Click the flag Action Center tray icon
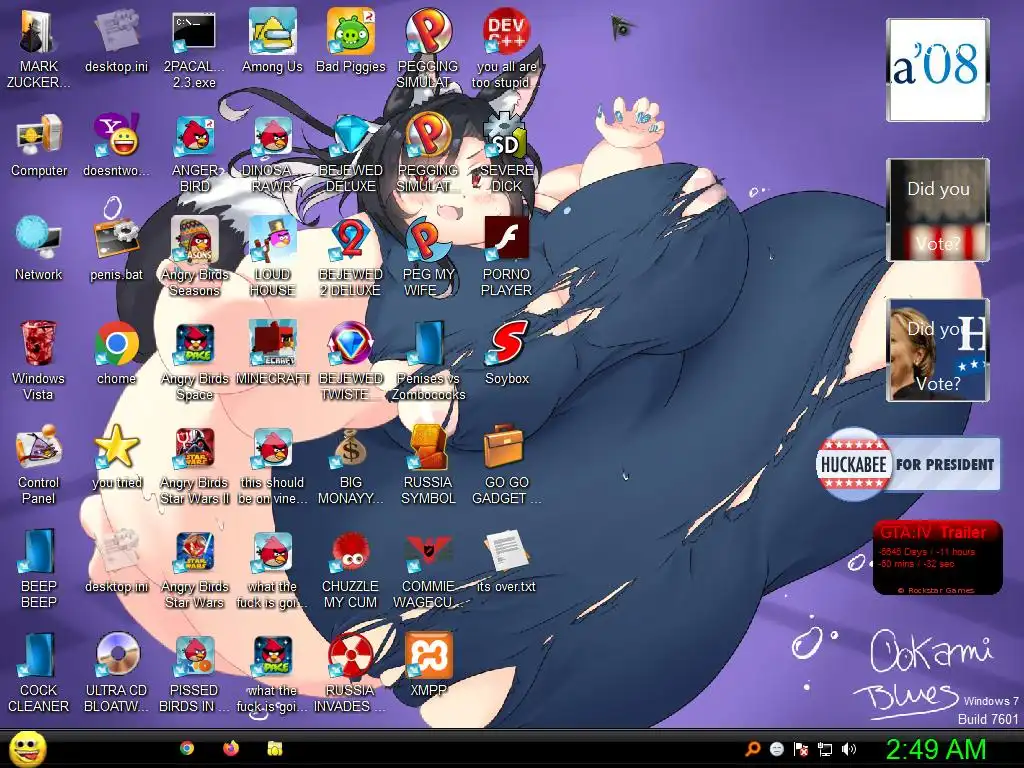 coord(801,749)
